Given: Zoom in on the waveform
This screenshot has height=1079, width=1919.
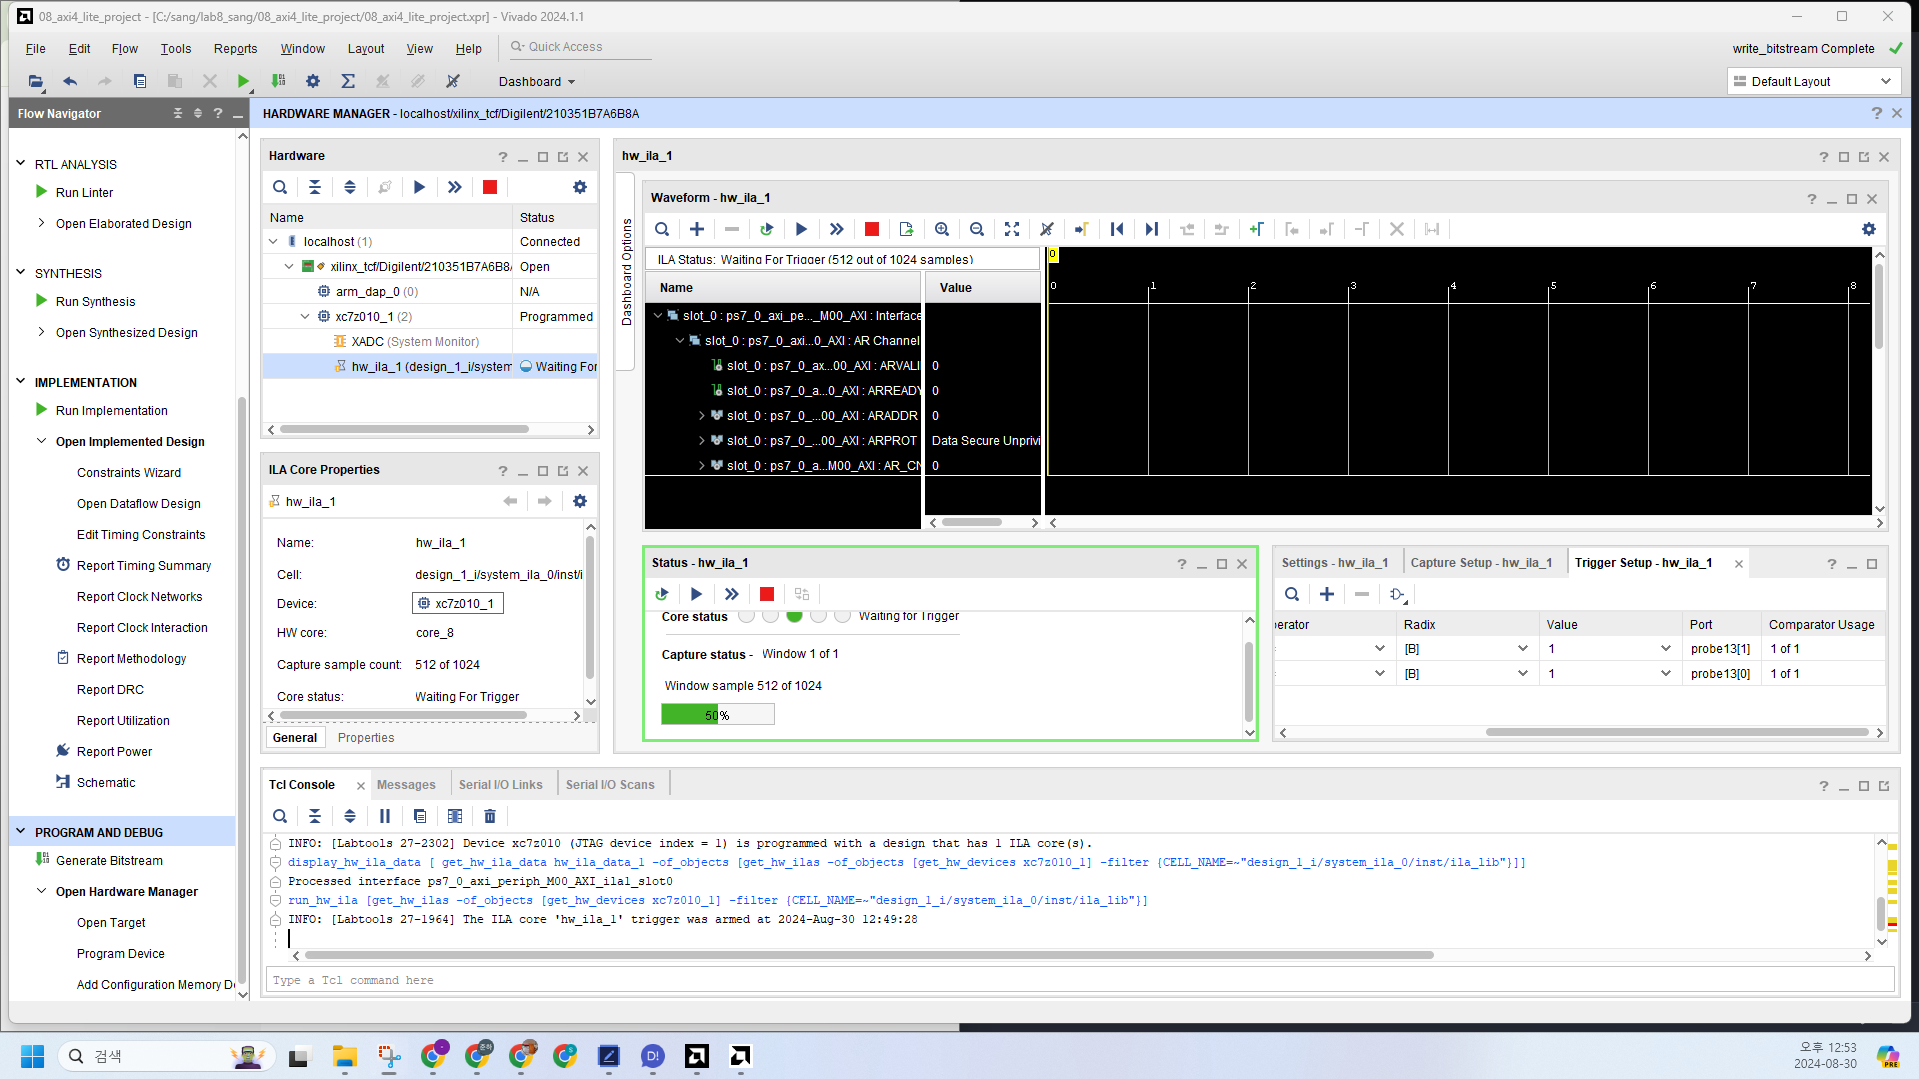Looking at the screenshot, I should [x=941, y=229].
